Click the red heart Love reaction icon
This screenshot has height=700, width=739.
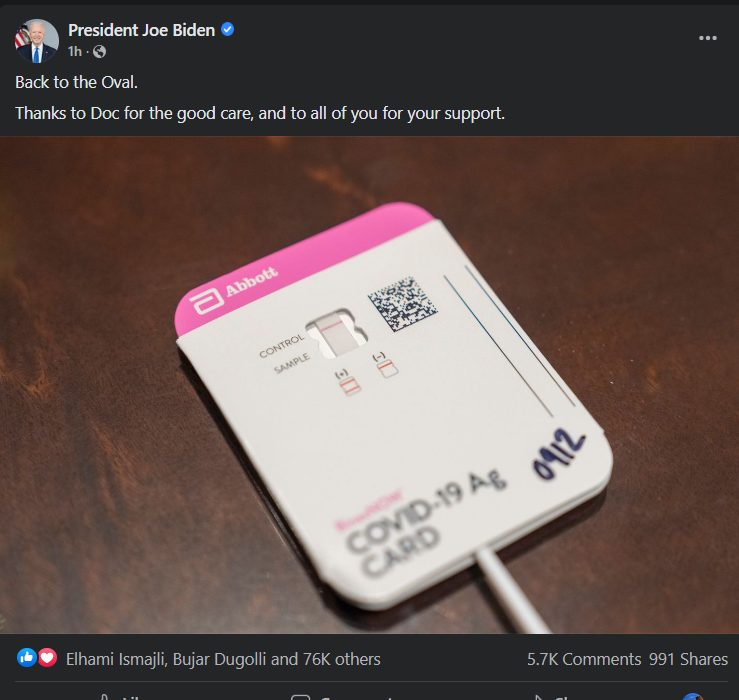(47, 658)
